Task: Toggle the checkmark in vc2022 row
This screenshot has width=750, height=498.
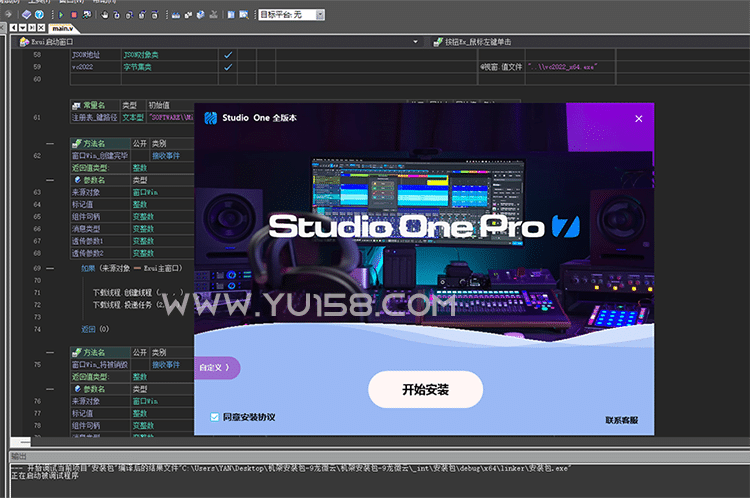Action: pos(228,67)
